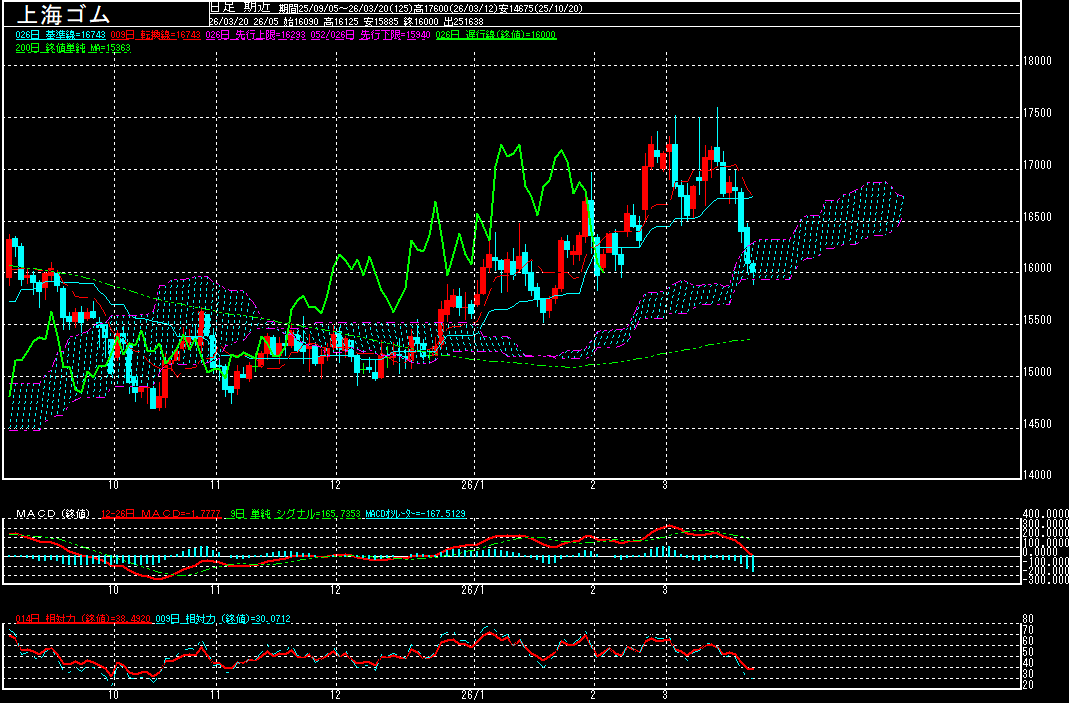The height and width of the screenshot is (703, 1080).
Task: Select the 12-26日 MACD legend label
Action: click(148, 514)
